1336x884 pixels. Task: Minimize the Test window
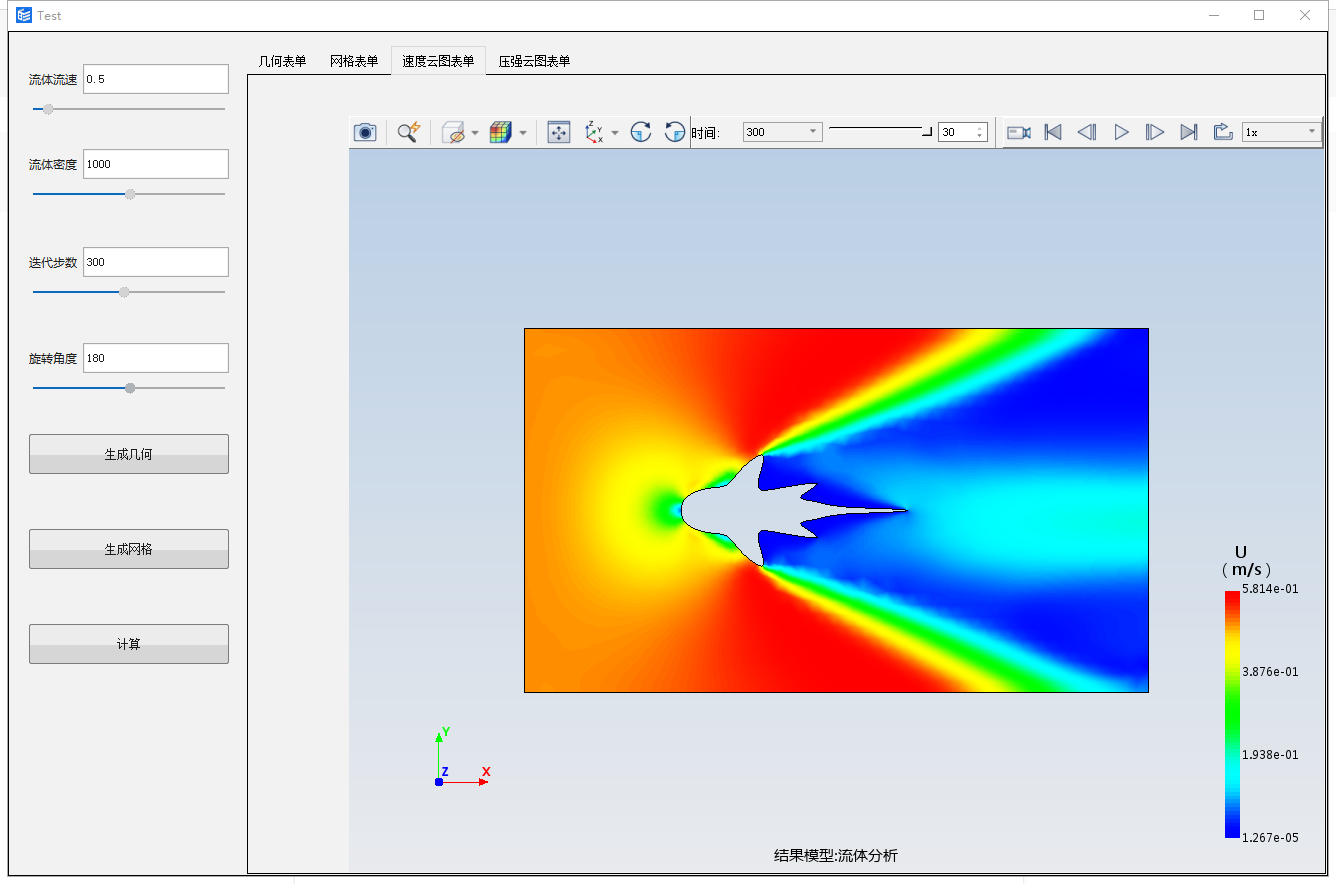coord(1214,15)
